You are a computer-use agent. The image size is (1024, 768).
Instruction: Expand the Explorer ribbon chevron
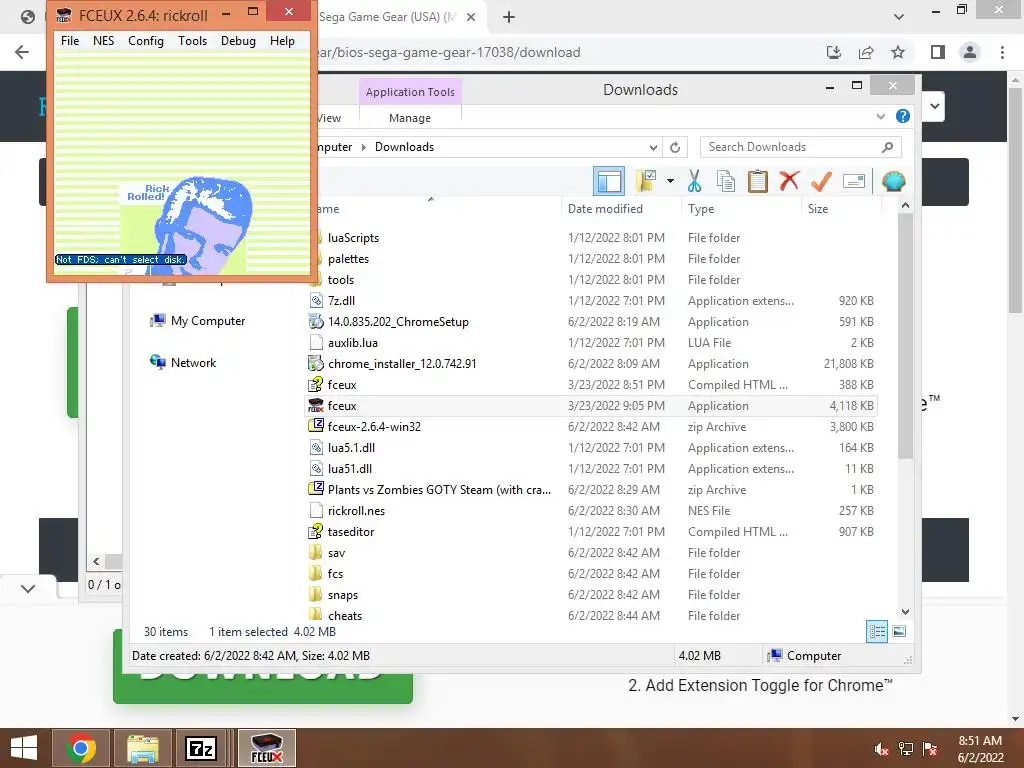[880, 116]
